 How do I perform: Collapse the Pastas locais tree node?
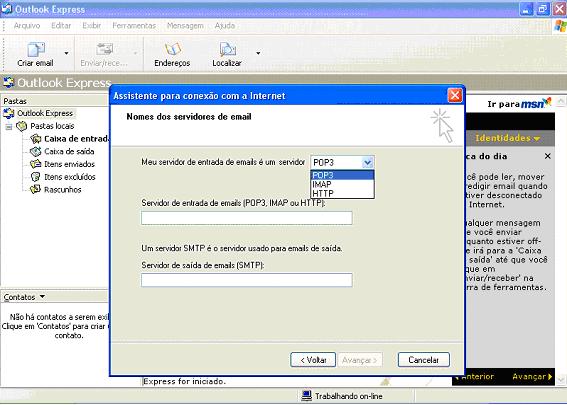tap(9, 127)
